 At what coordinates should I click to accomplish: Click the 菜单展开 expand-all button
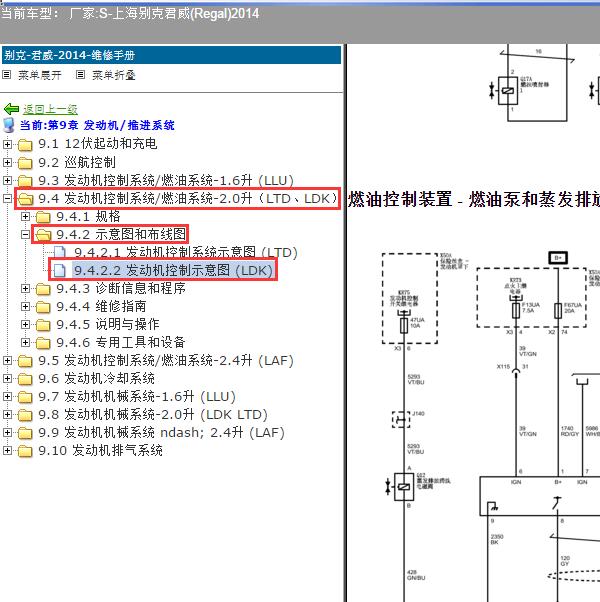(40, 75)
